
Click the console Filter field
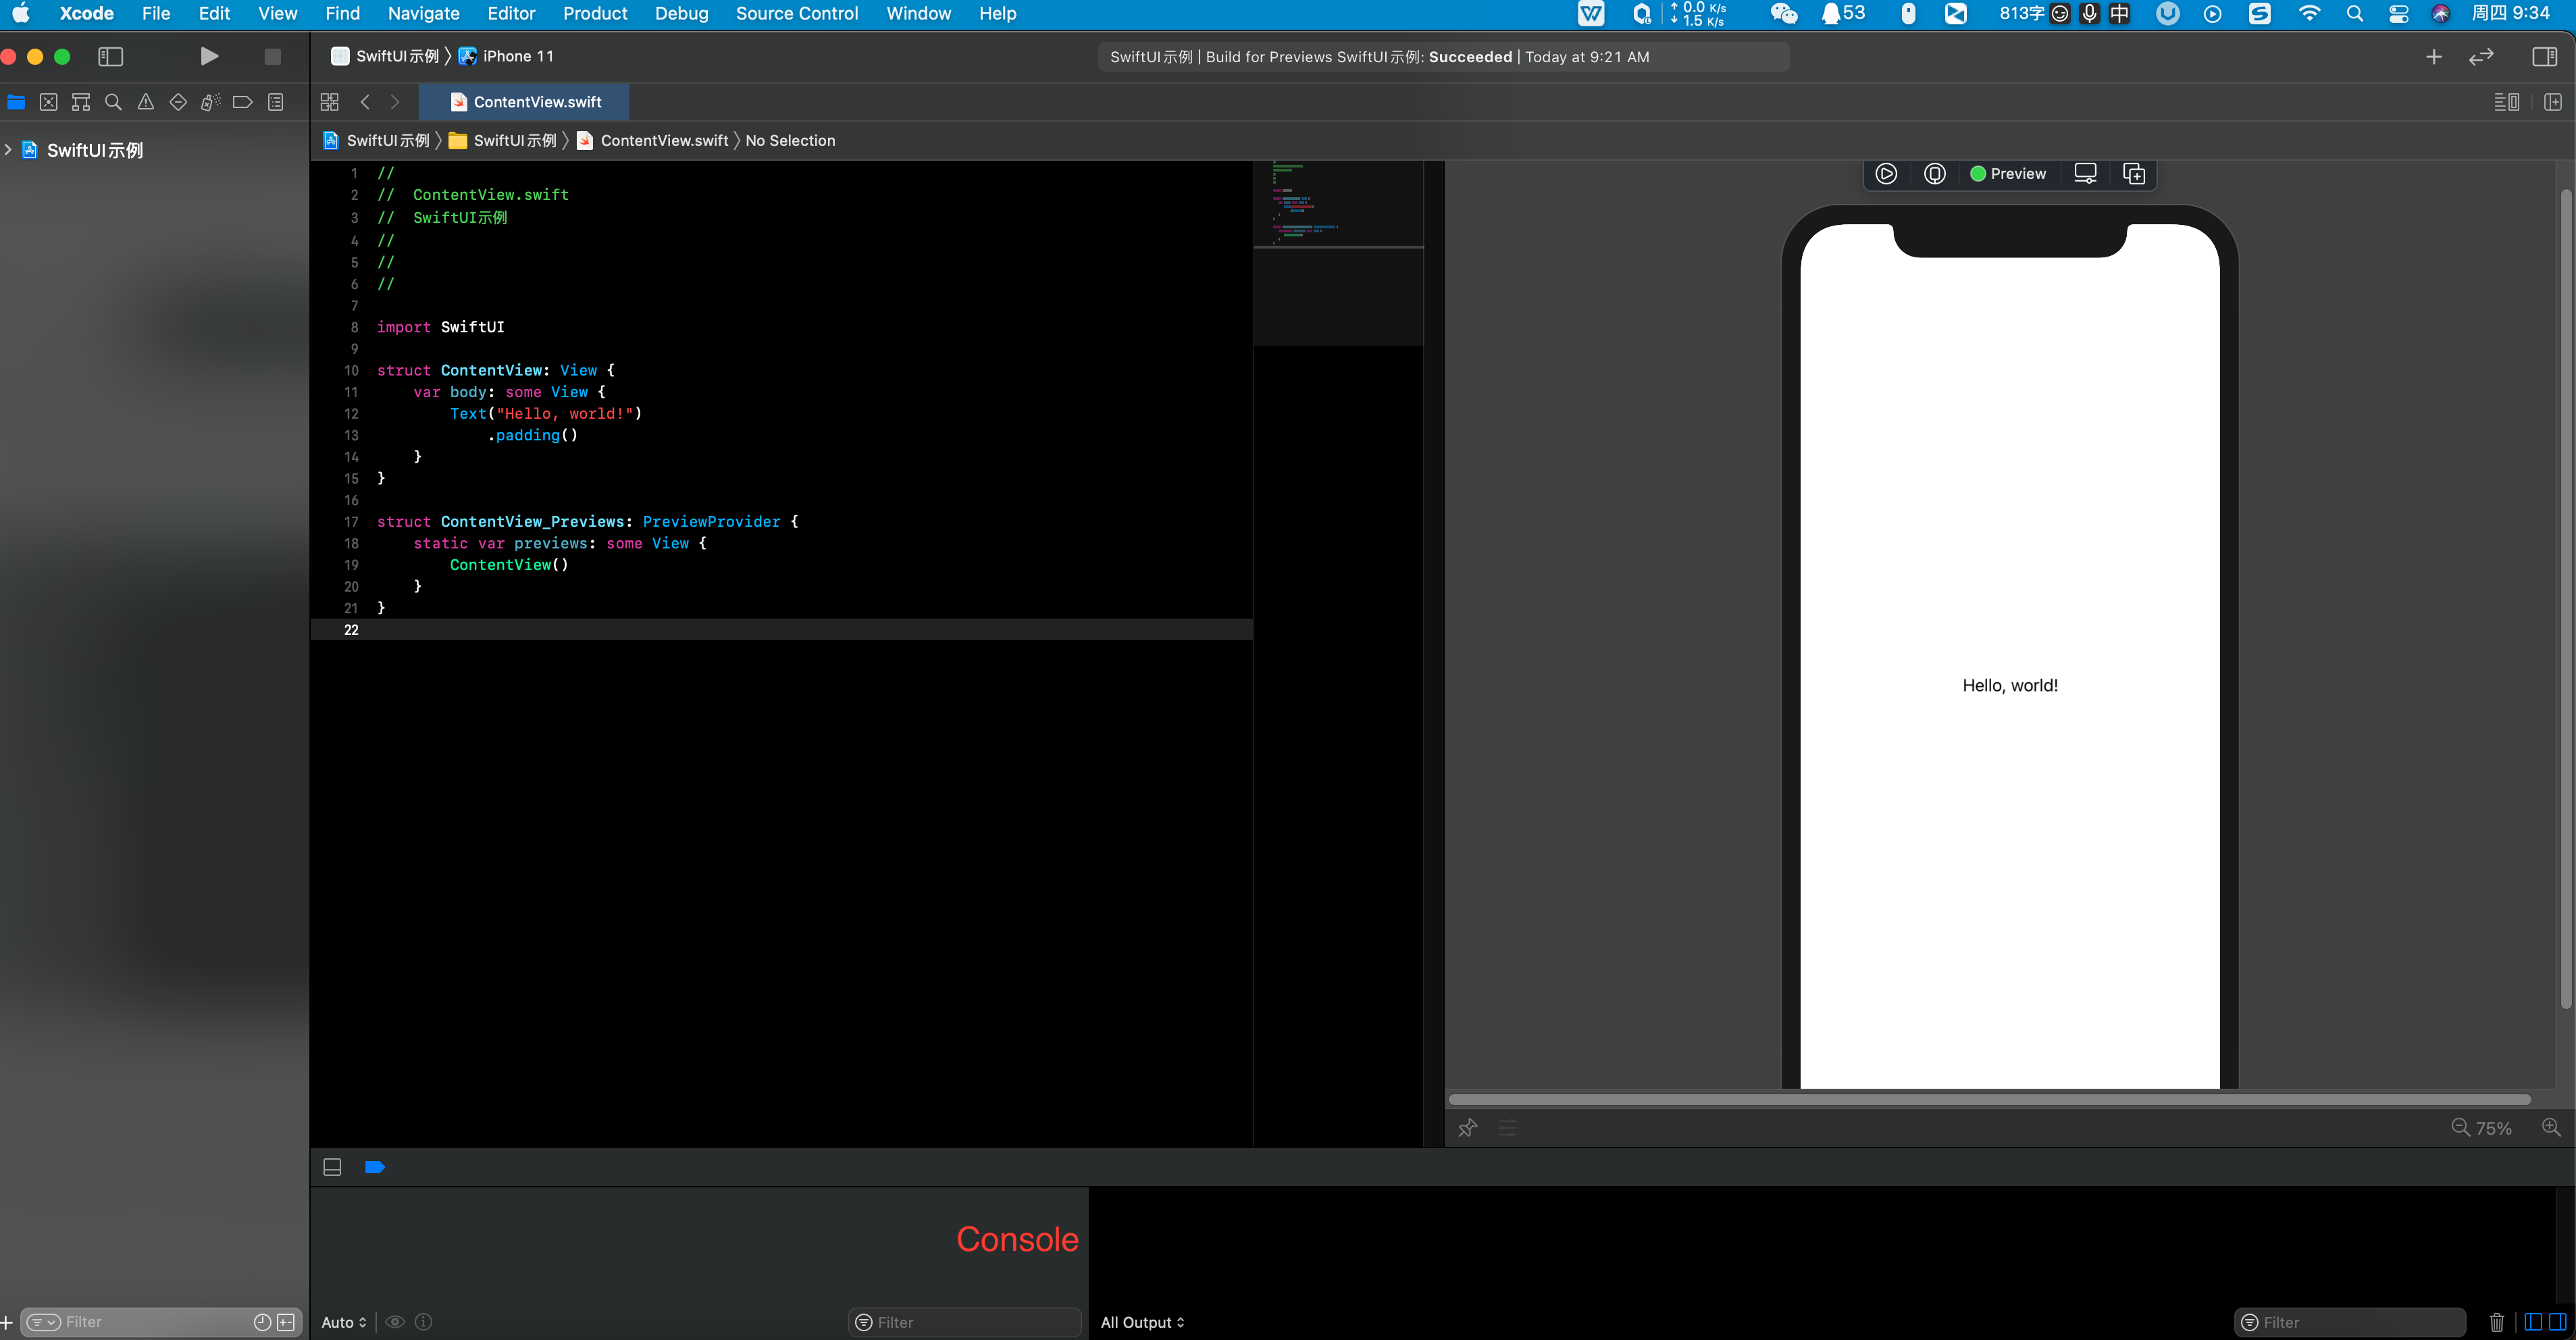[2350, 1322]
